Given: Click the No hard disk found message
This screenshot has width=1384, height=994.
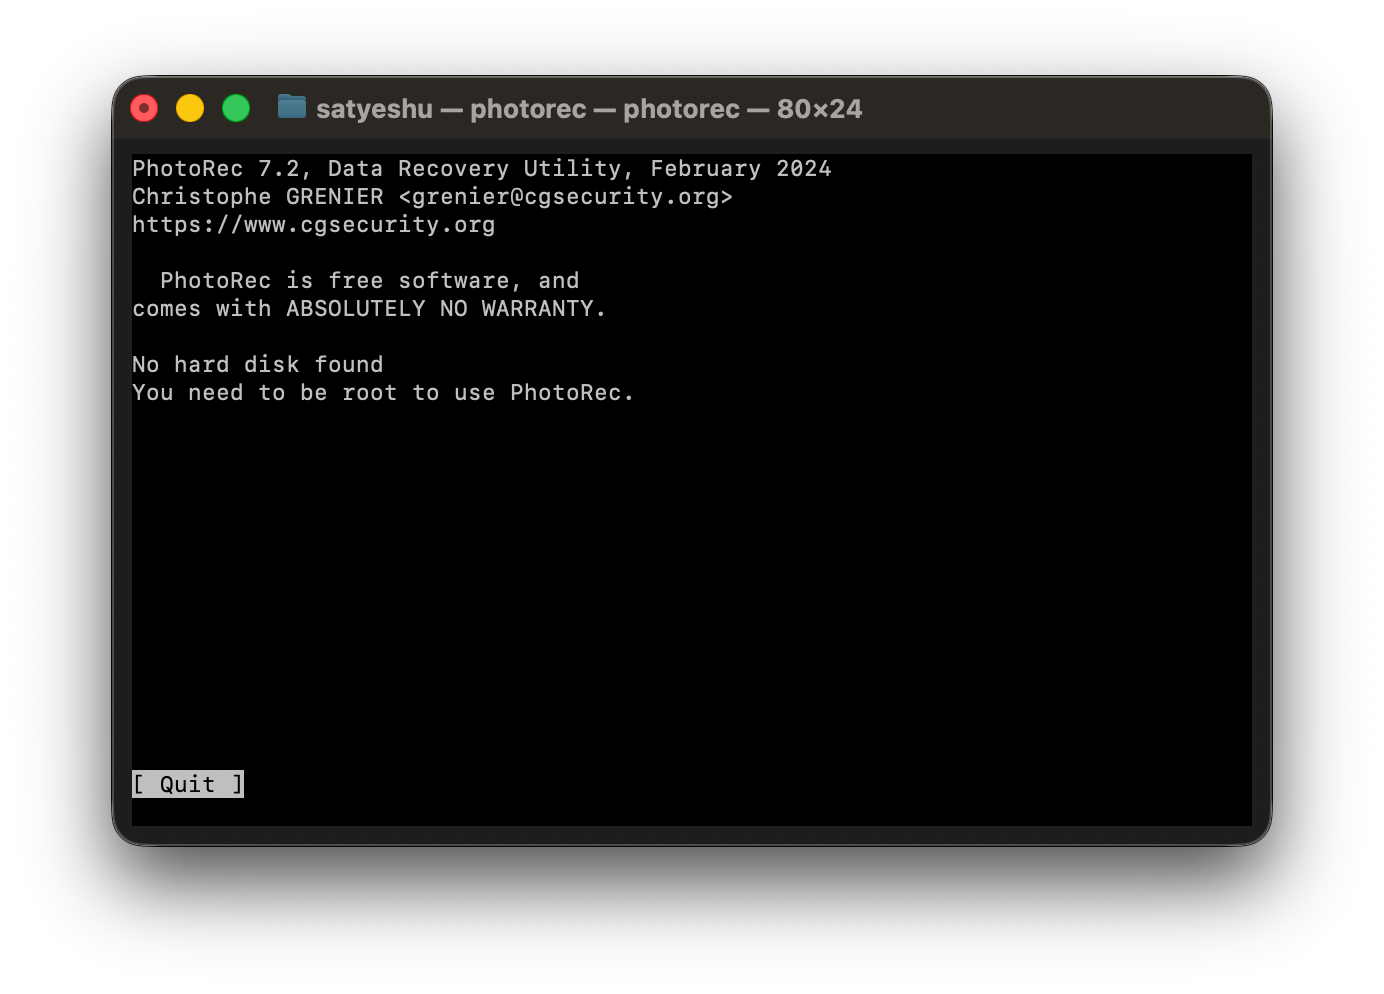Looking at the screenshot, I should 257,364.
